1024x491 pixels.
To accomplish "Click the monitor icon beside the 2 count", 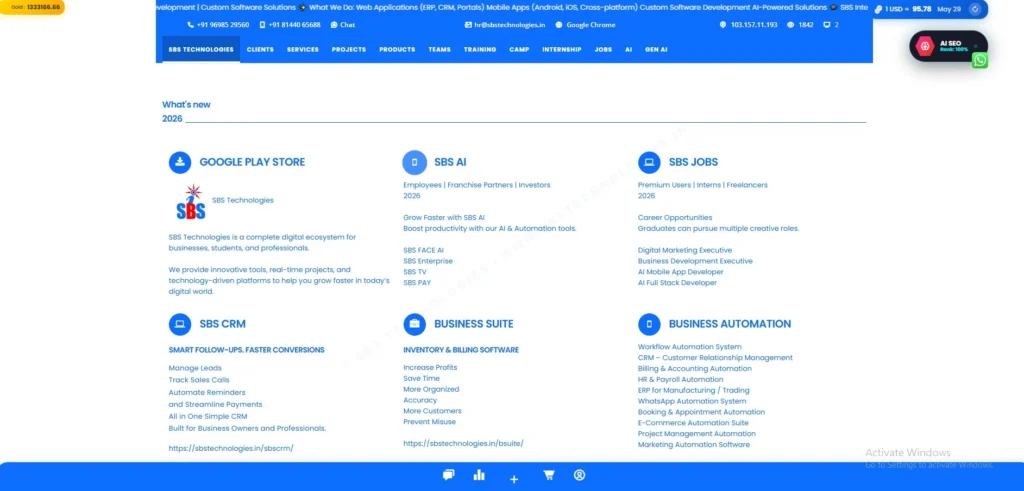I will (827, 25).
